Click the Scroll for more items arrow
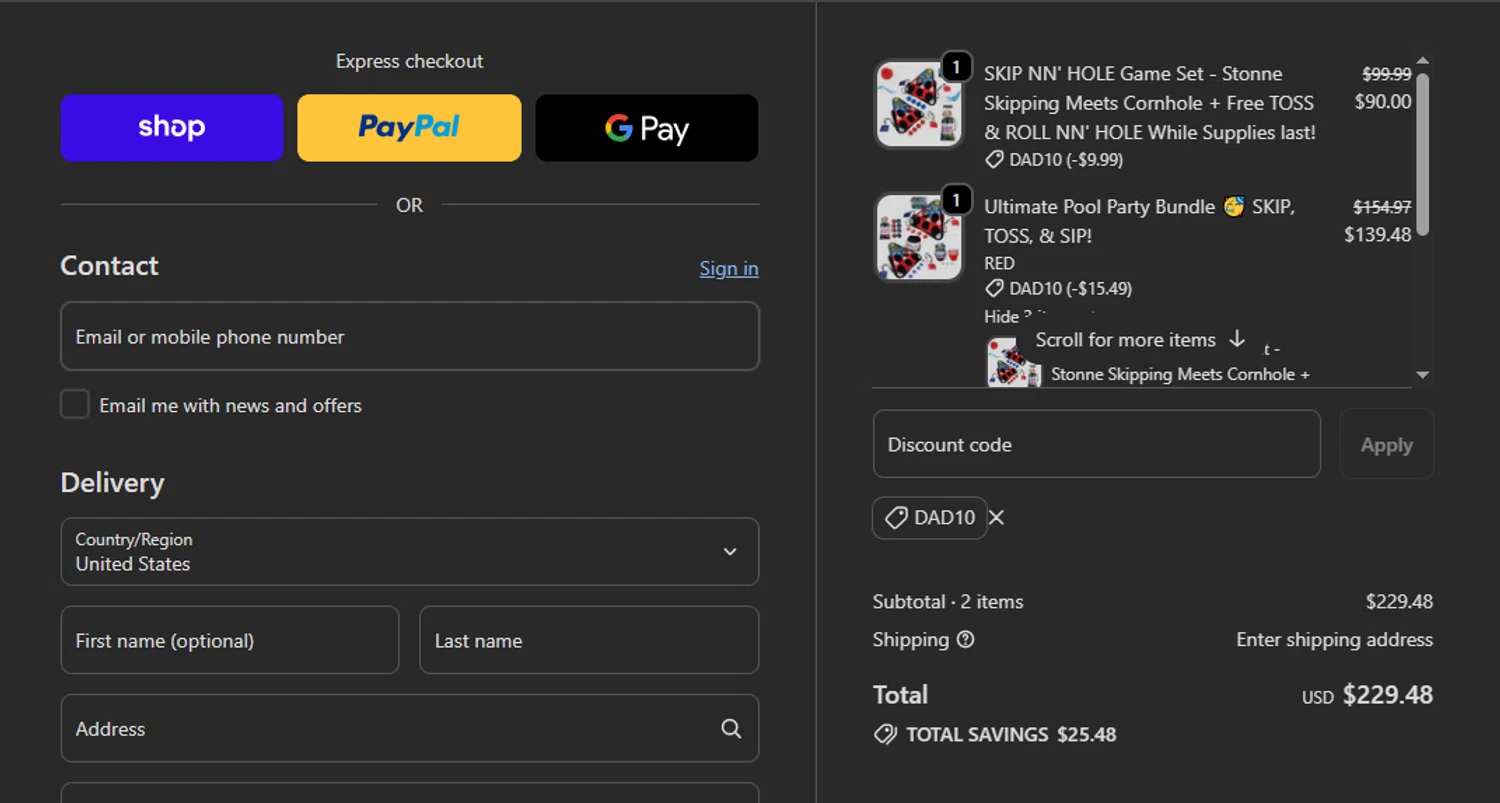 tap(1237, 339)
